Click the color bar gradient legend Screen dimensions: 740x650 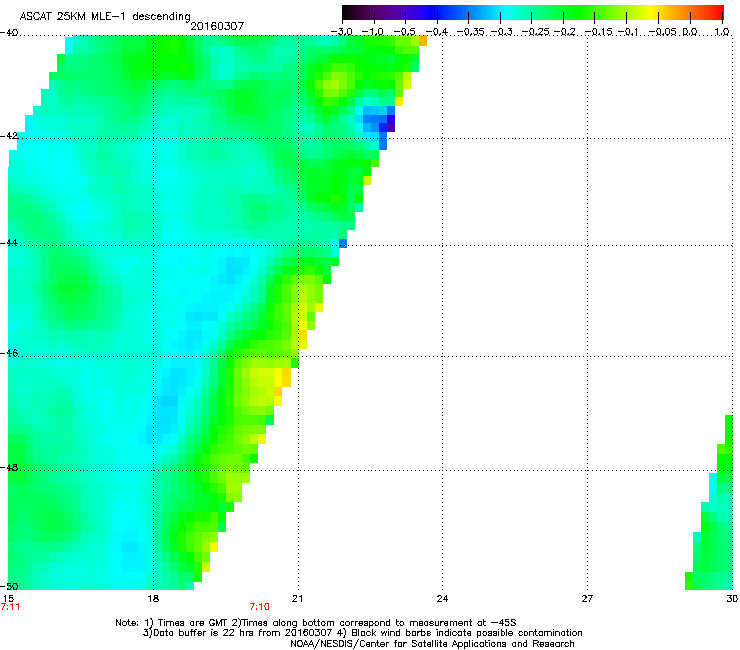point(532,12)
